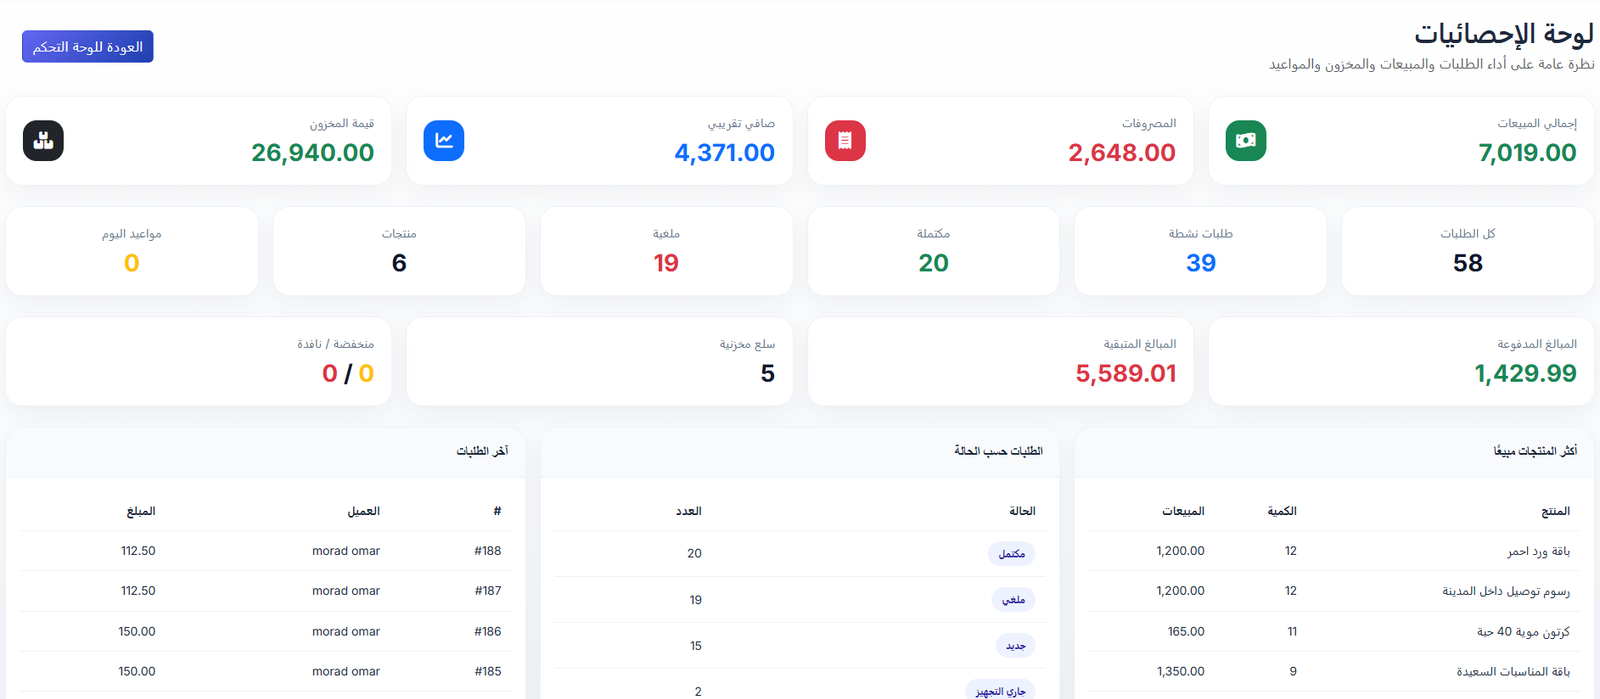Click the 'صافي تقريبي' label

coord(741,124)
